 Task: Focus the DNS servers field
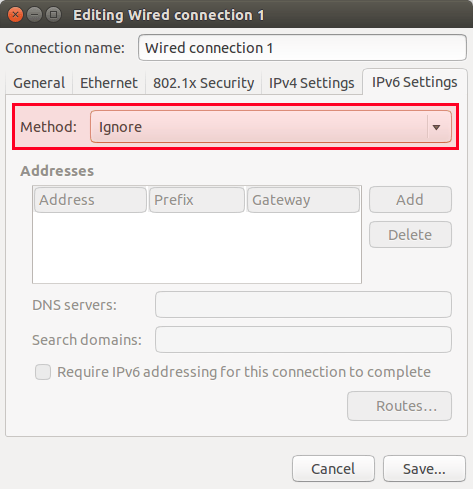point(303,305)
